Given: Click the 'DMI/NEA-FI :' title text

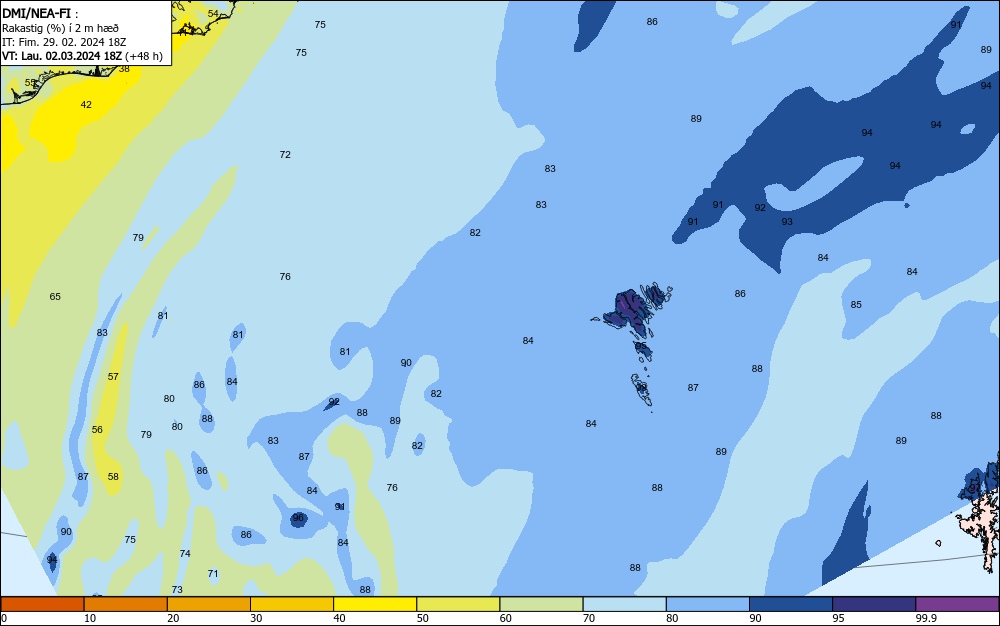Looking at the screenshot, I should (40, 13).
